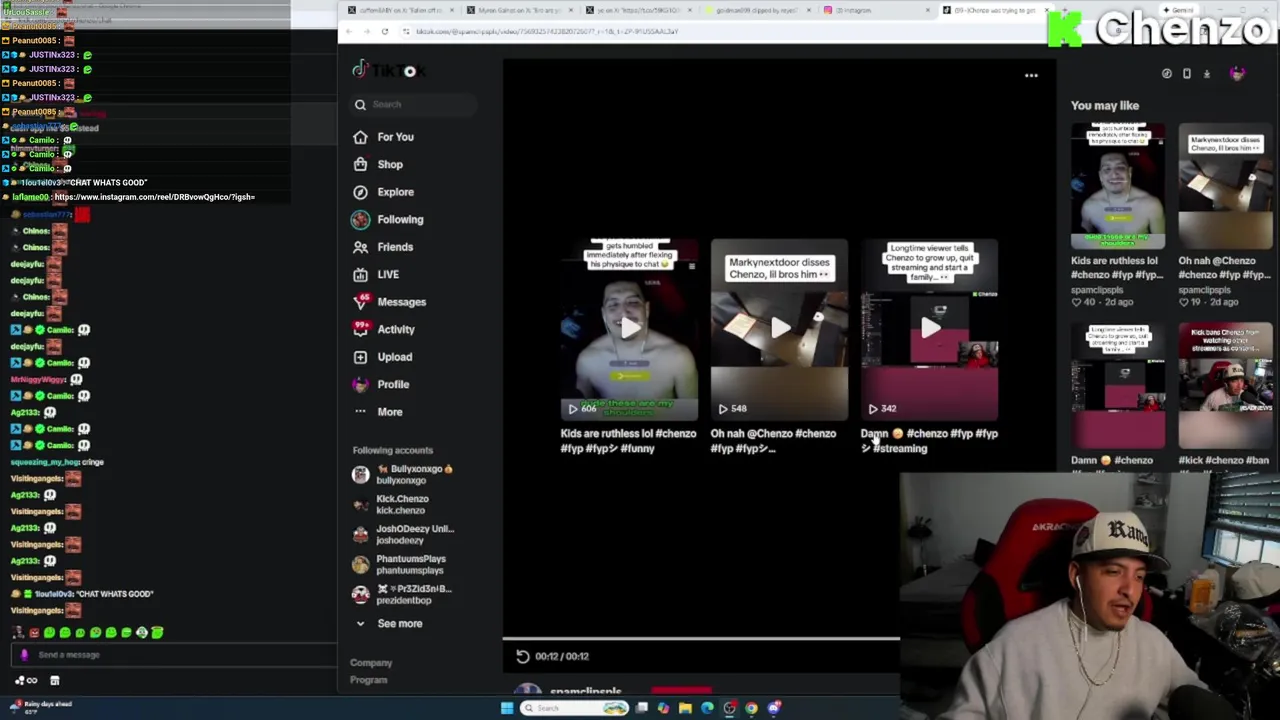
Task: Open the Windows Start menu
Action: click(507, 708)
